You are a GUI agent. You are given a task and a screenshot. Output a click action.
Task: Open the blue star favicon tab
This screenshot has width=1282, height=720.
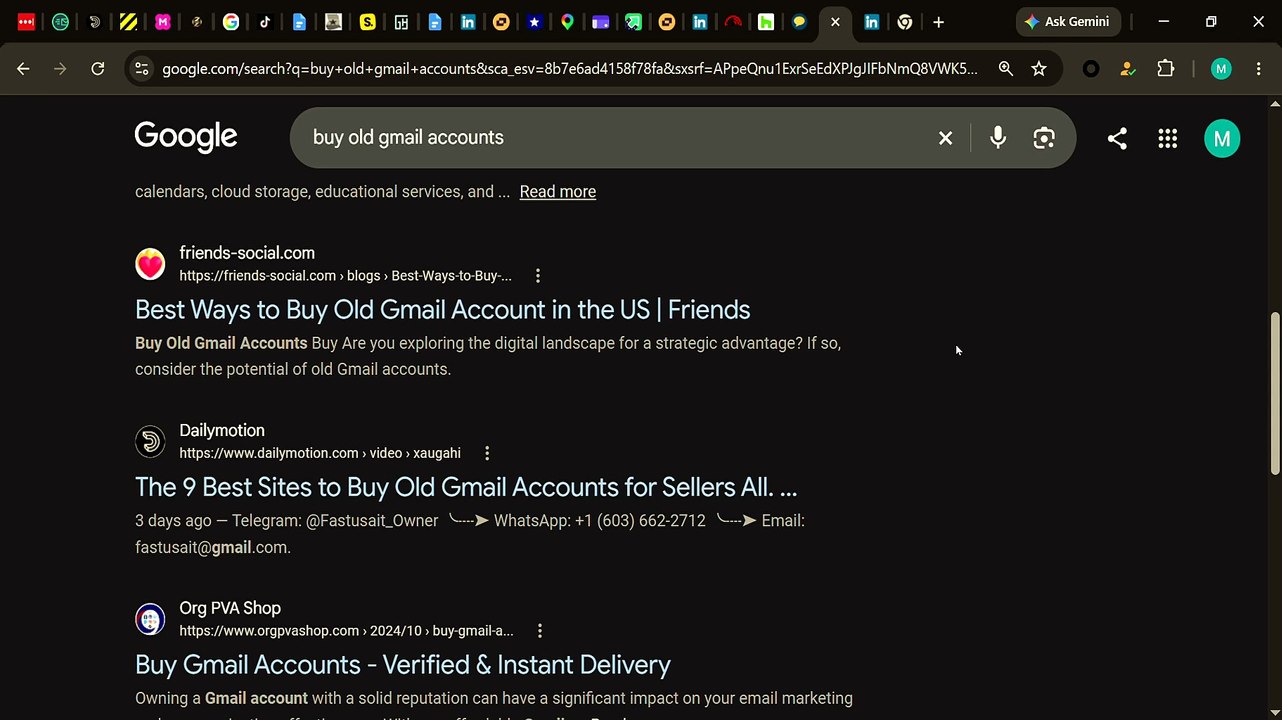(x=534, y=22)
